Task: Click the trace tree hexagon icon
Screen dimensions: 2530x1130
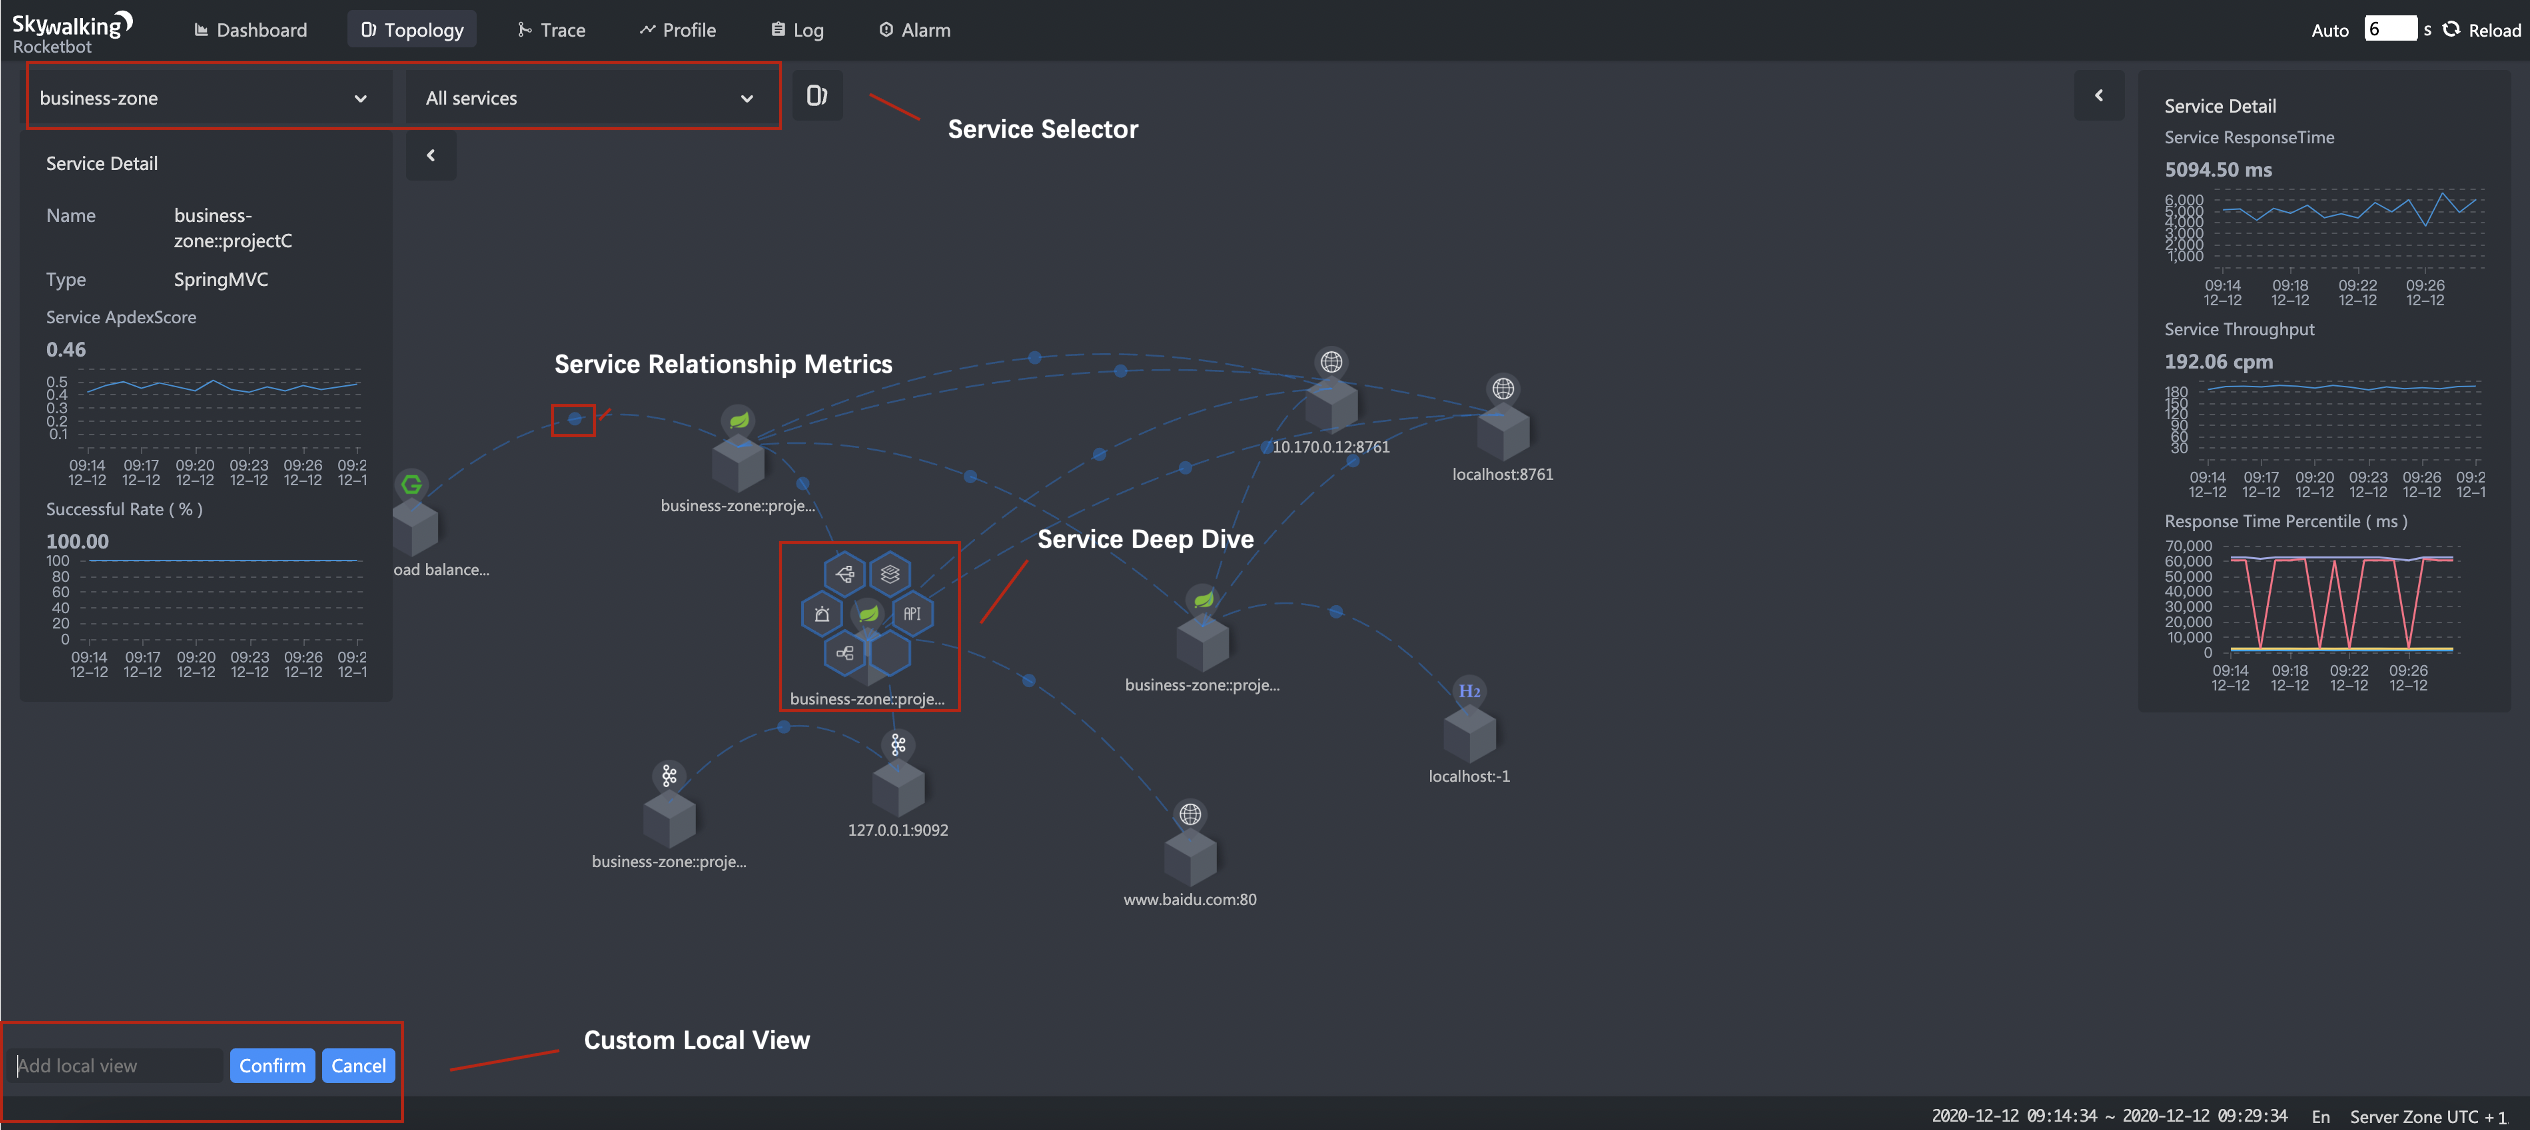Action: pos(845,574)
